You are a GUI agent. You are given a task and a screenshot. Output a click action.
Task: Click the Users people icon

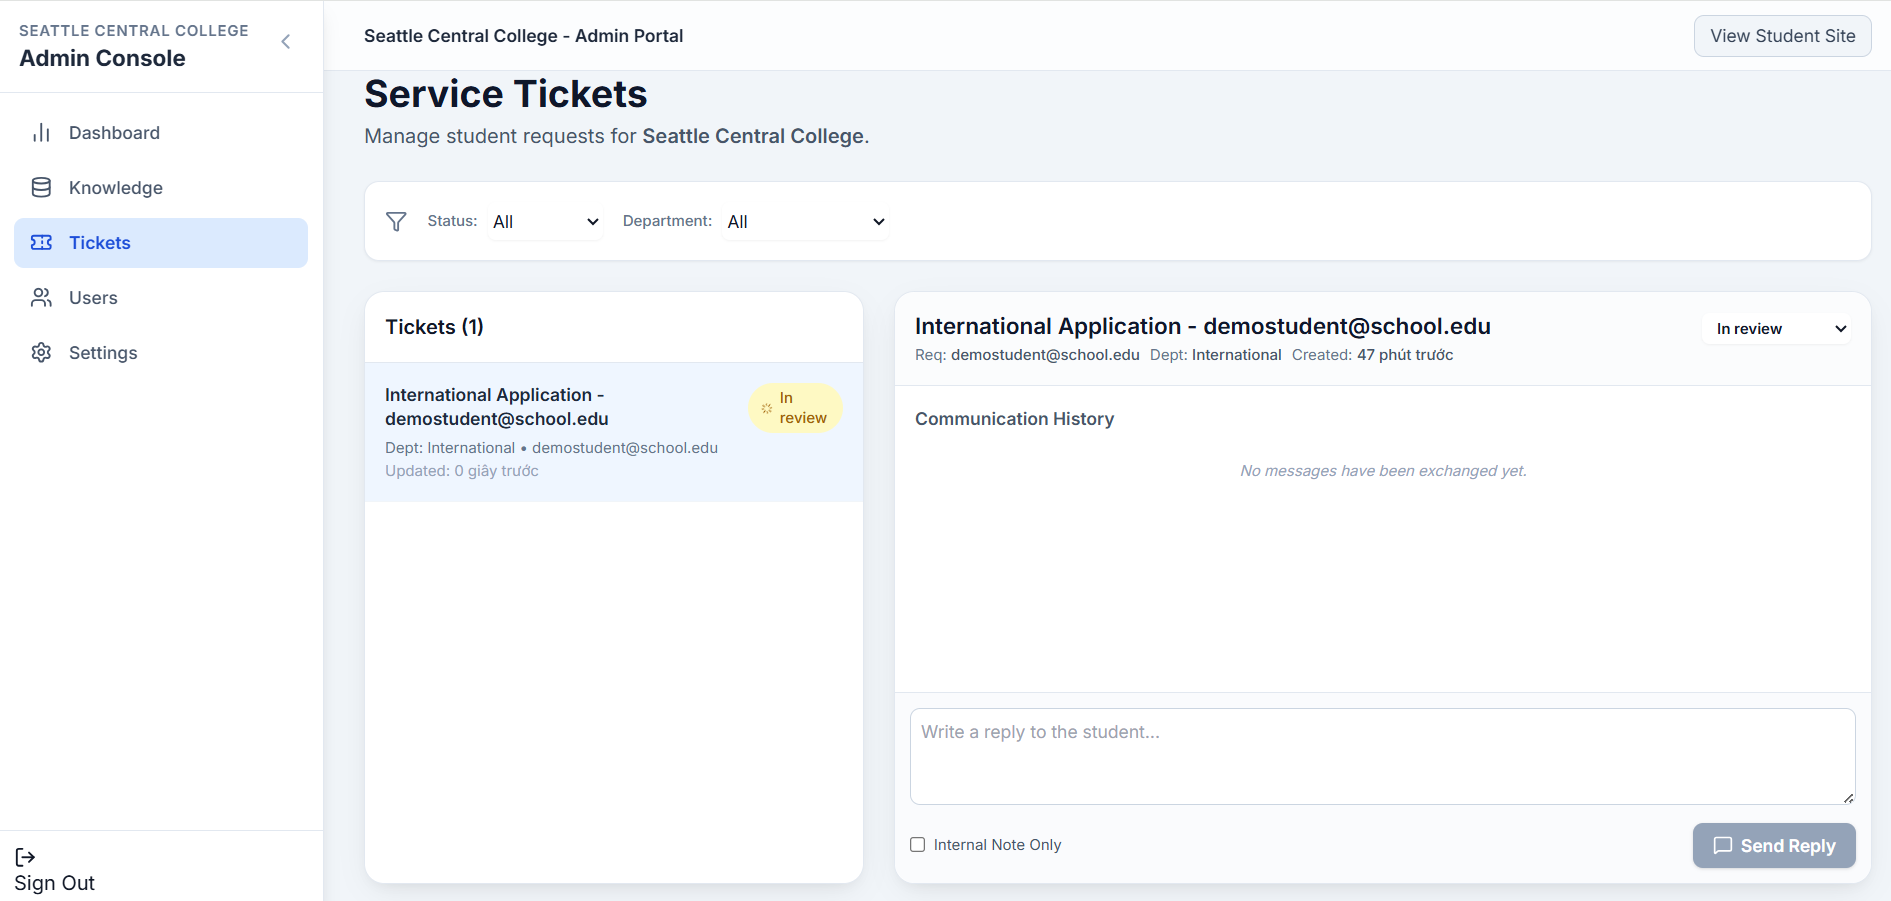41,298
